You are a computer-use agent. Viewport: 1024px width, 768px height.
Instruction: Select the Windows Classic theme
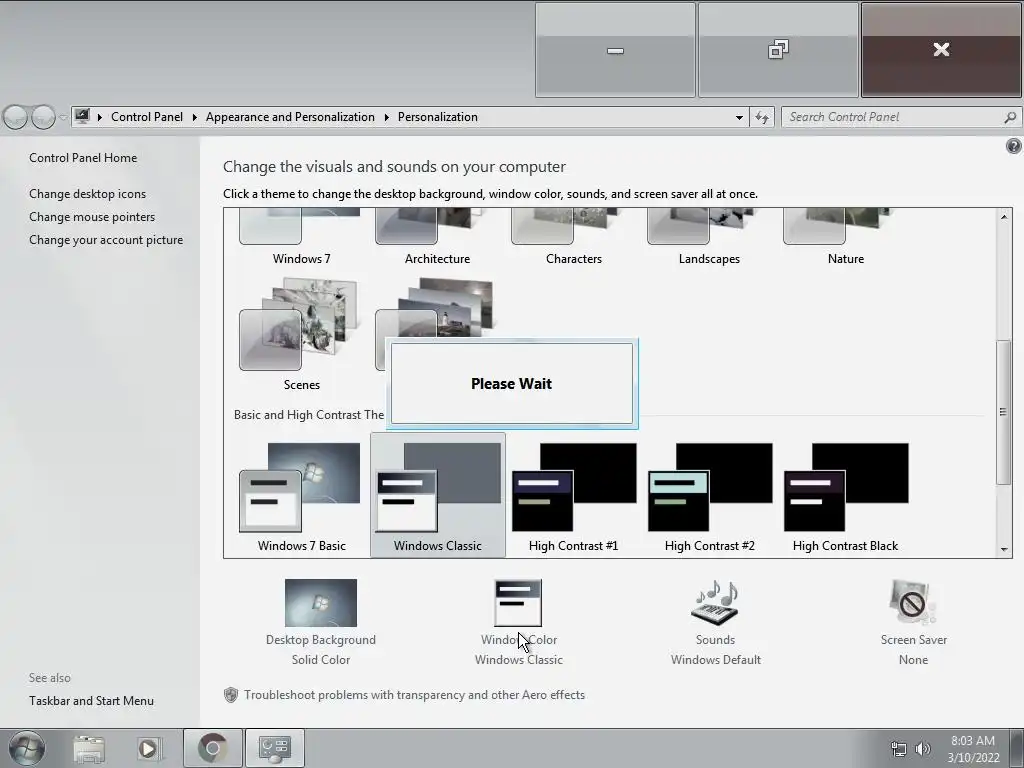(x=438, y=496)
